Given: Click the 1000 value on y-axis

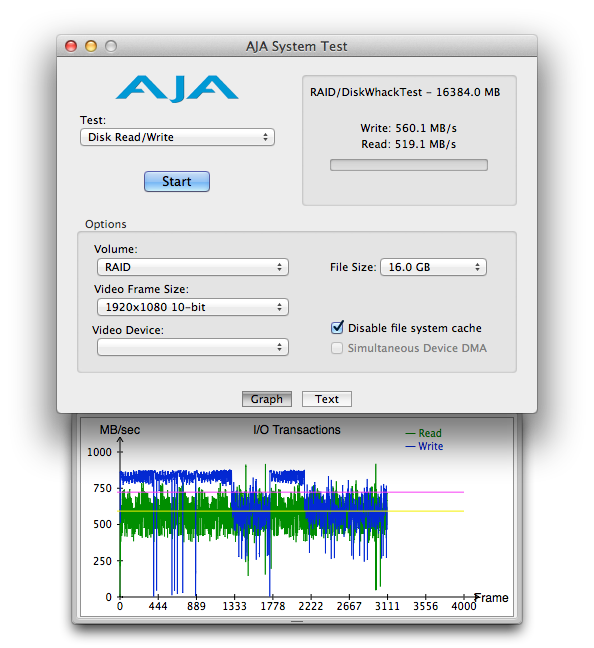Looking at the screenshot, I should pyautogui.click(x=99, y=452).
